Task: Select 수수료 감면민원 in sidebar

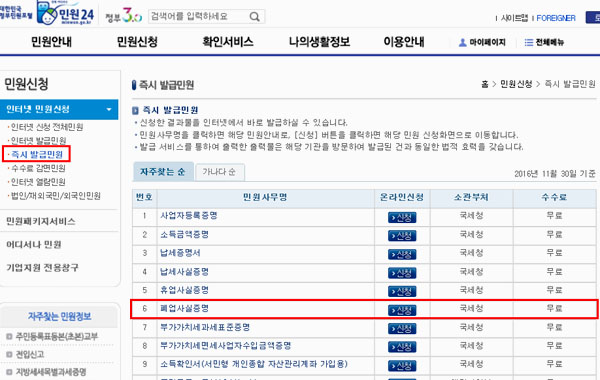Action: click(x=38, y=168)
